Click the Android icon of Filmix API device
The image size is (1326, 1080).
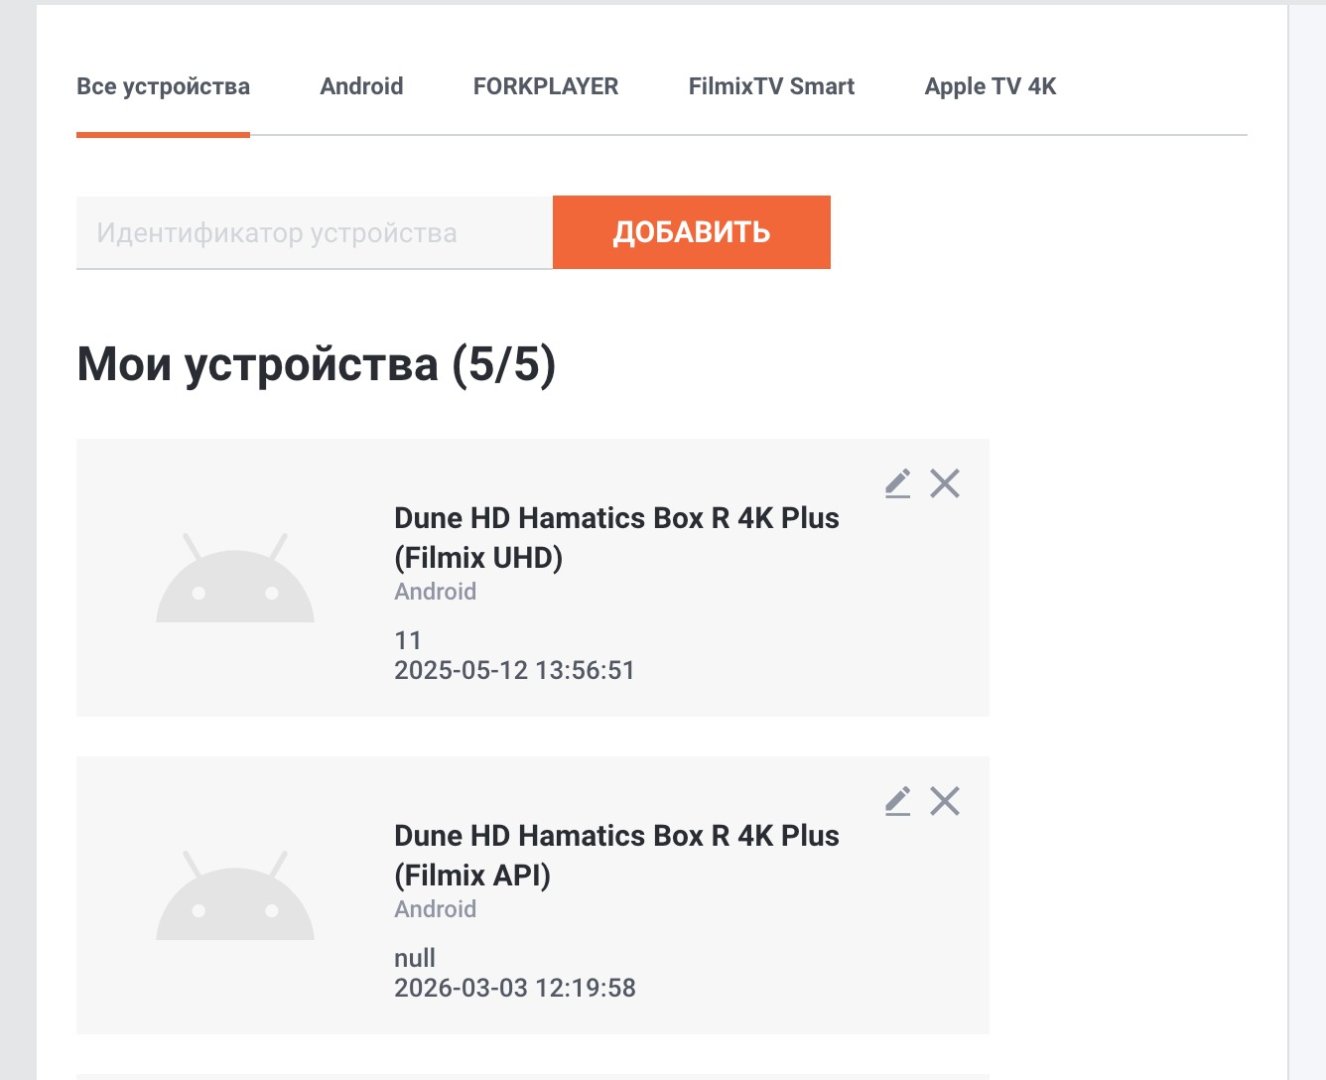[x=235, y=895]
